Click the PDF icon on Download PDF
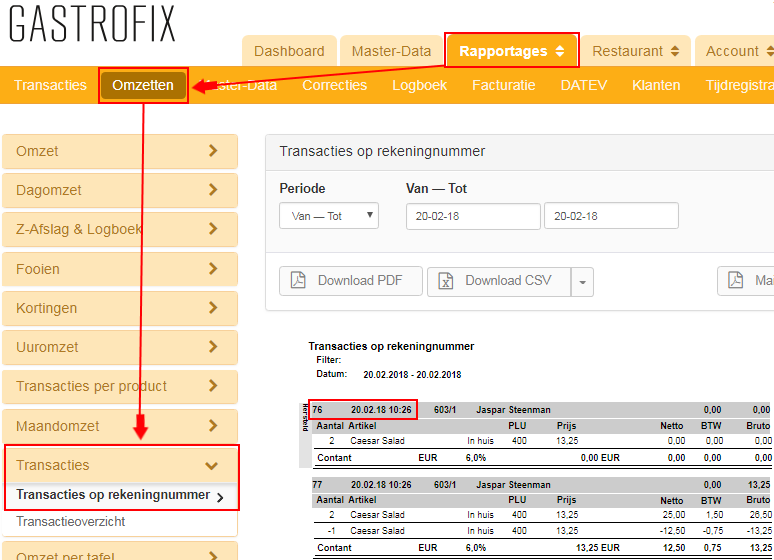The width and height of the screenshot is (774, 560). pos(298,281)
